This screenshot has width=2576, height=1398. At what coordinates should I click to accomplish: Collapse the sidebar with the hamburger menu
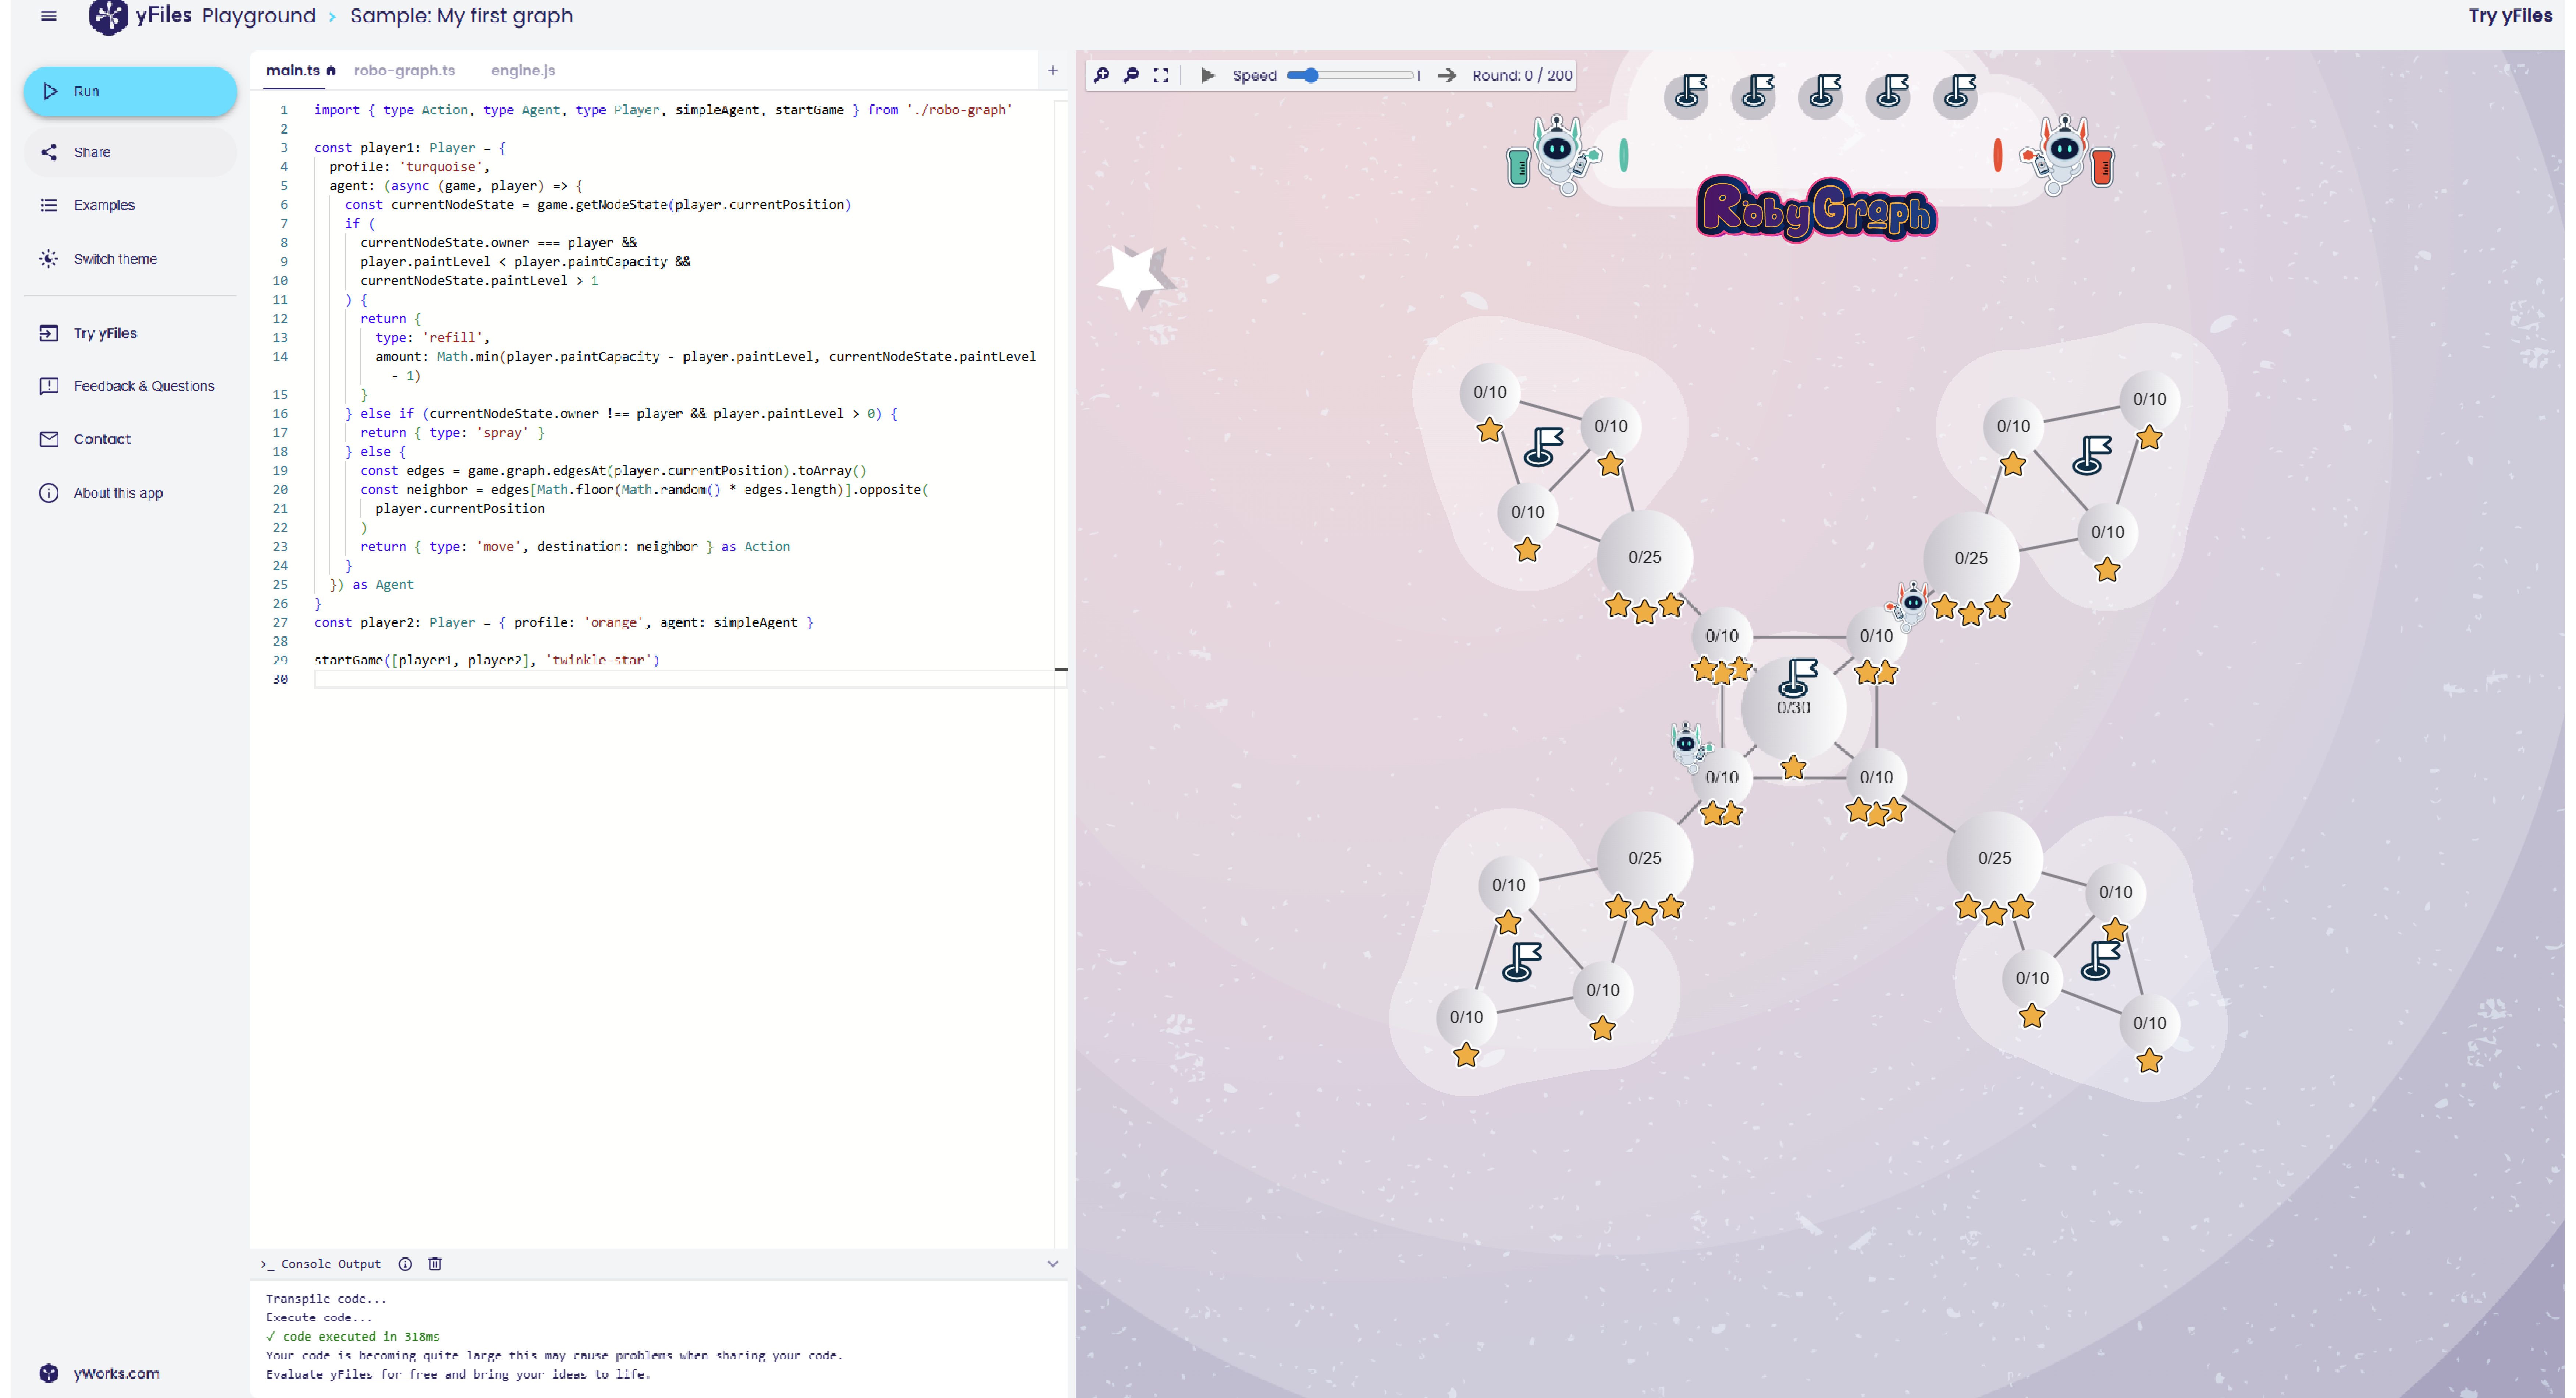[48, 15]
